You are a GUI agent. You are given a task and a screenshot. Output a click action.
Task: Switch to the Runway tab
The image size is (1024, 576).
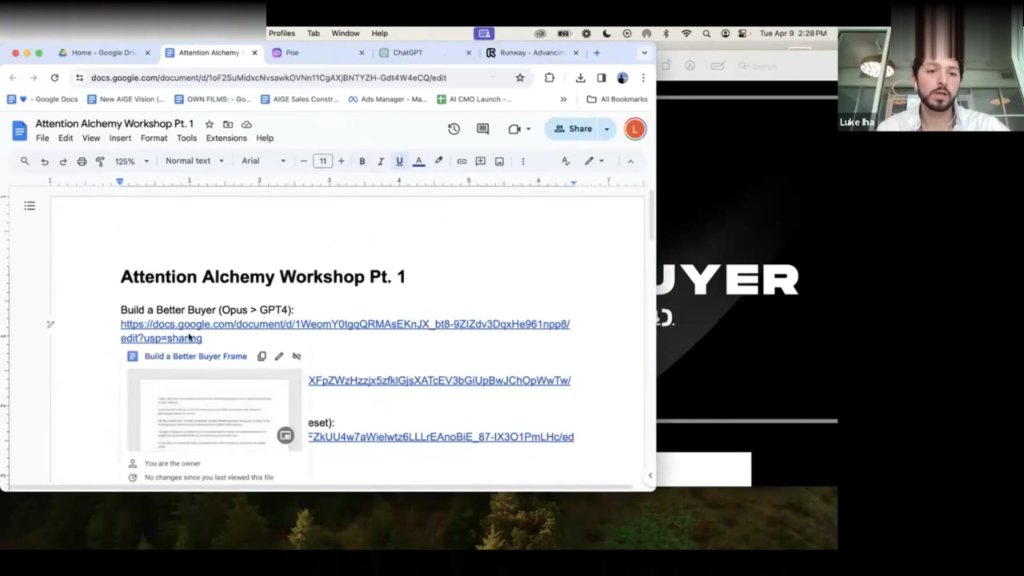[532, 53]
